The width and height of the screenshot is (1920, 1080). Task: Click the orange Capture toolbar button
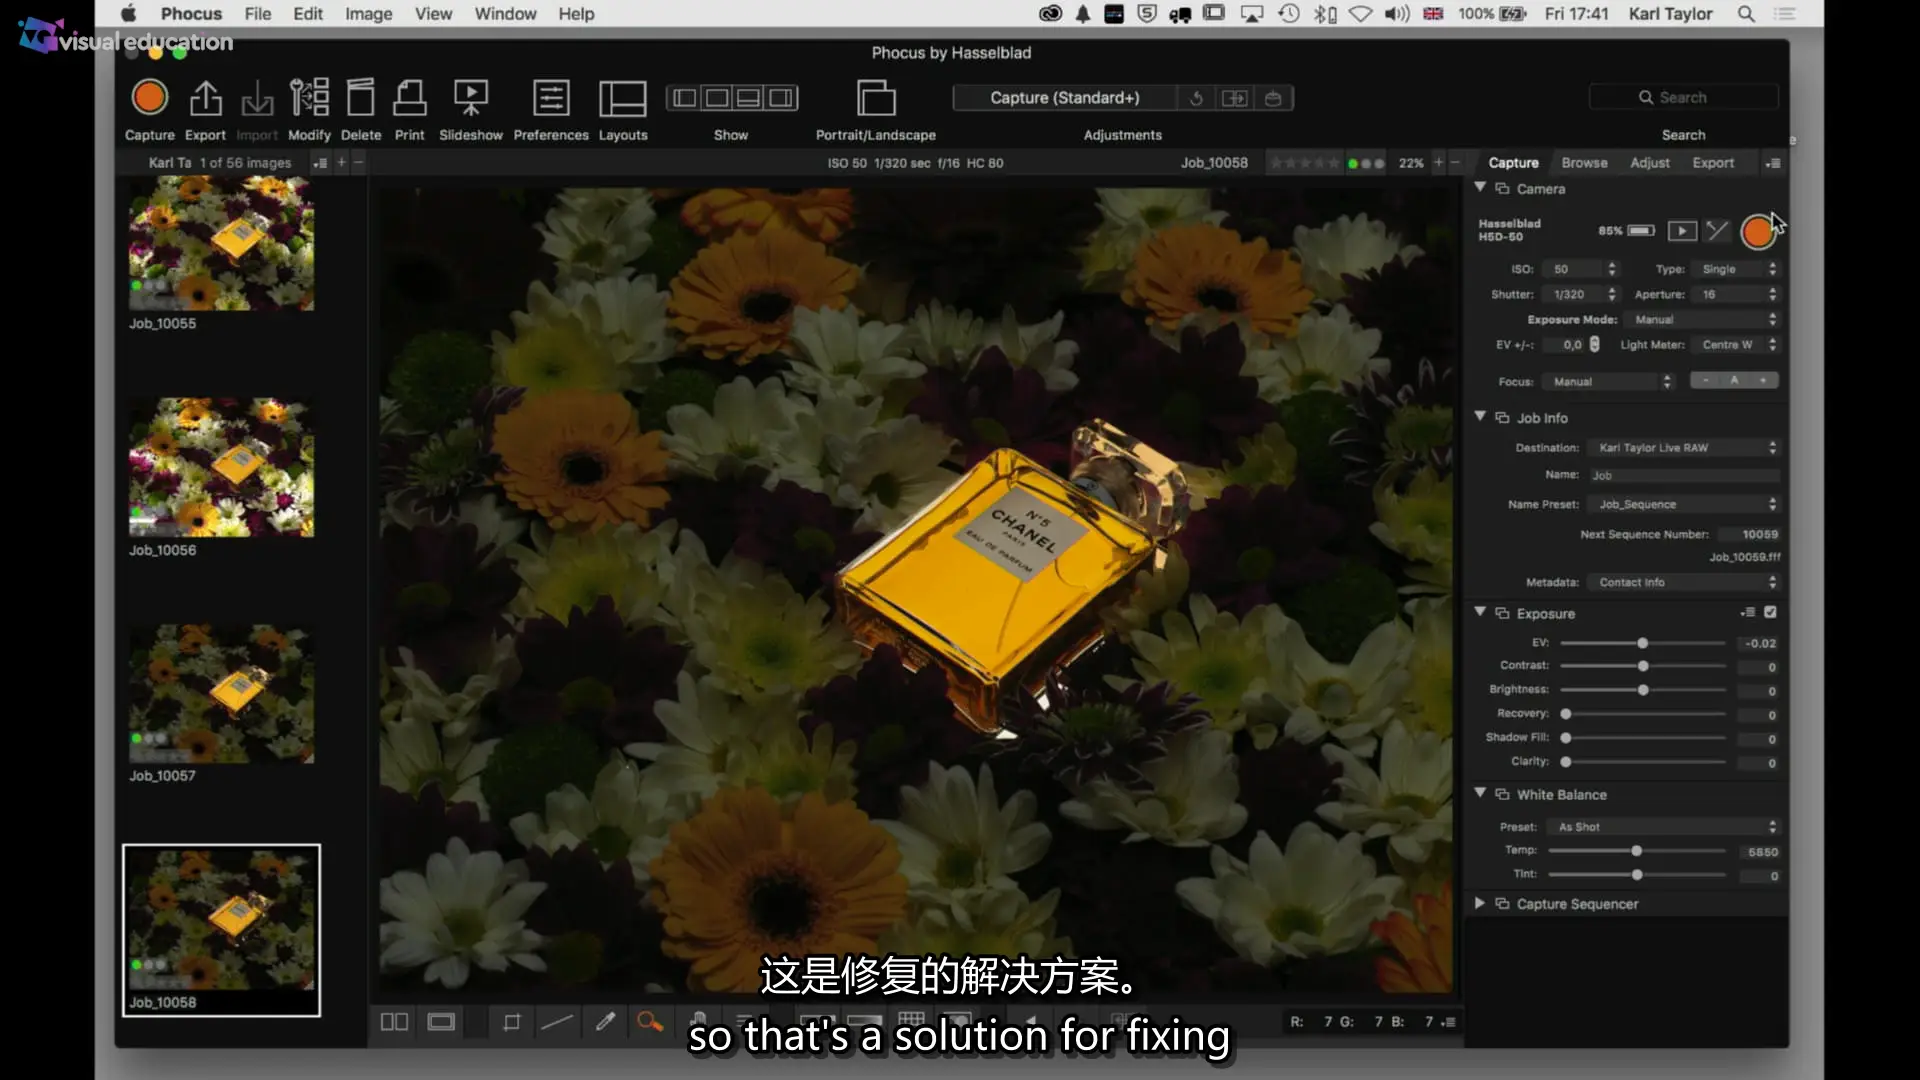[x=150, y=98]
